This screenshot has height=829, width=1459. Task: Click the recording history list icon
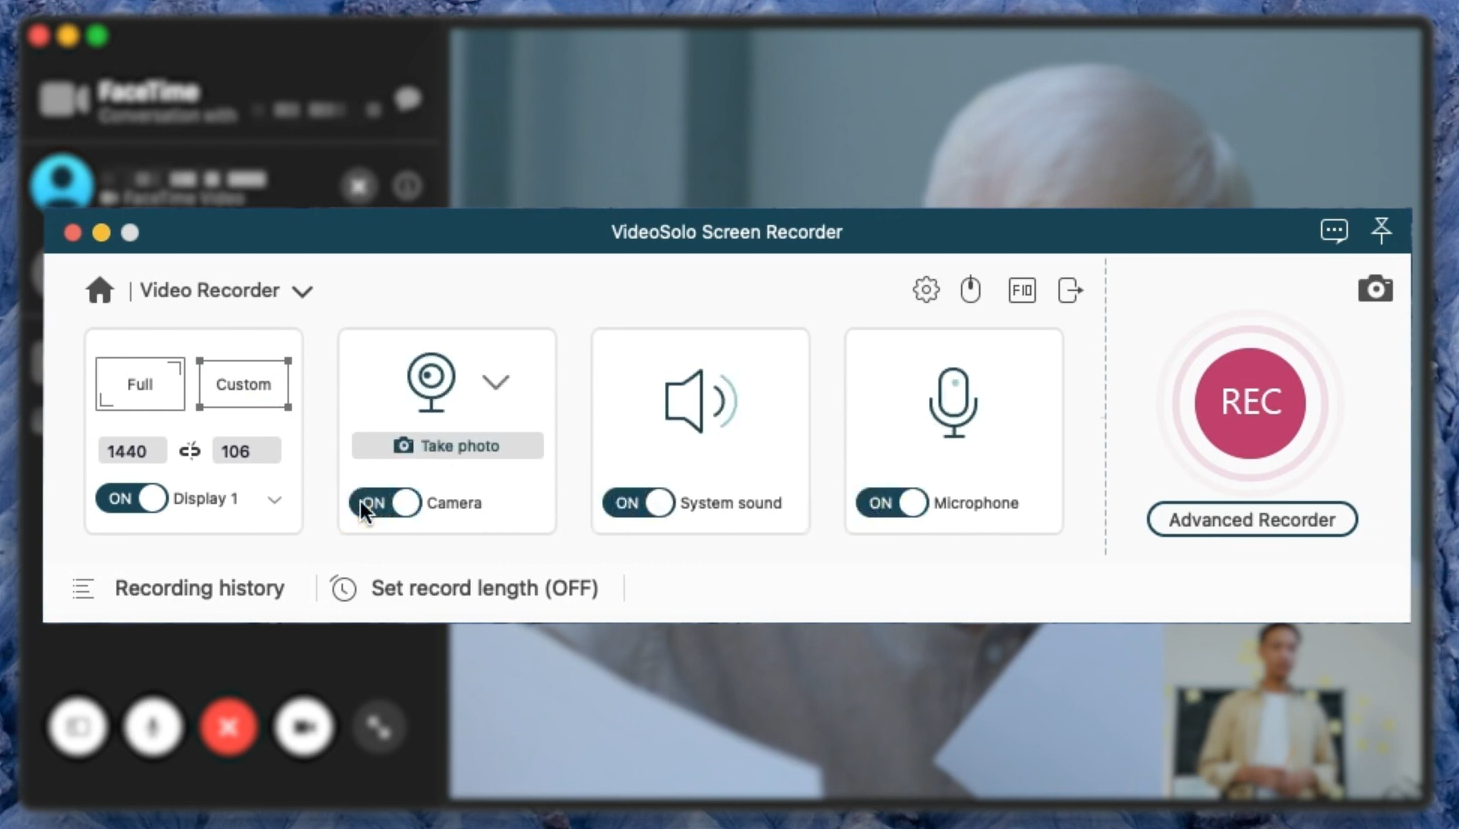(x=84, y=589)
